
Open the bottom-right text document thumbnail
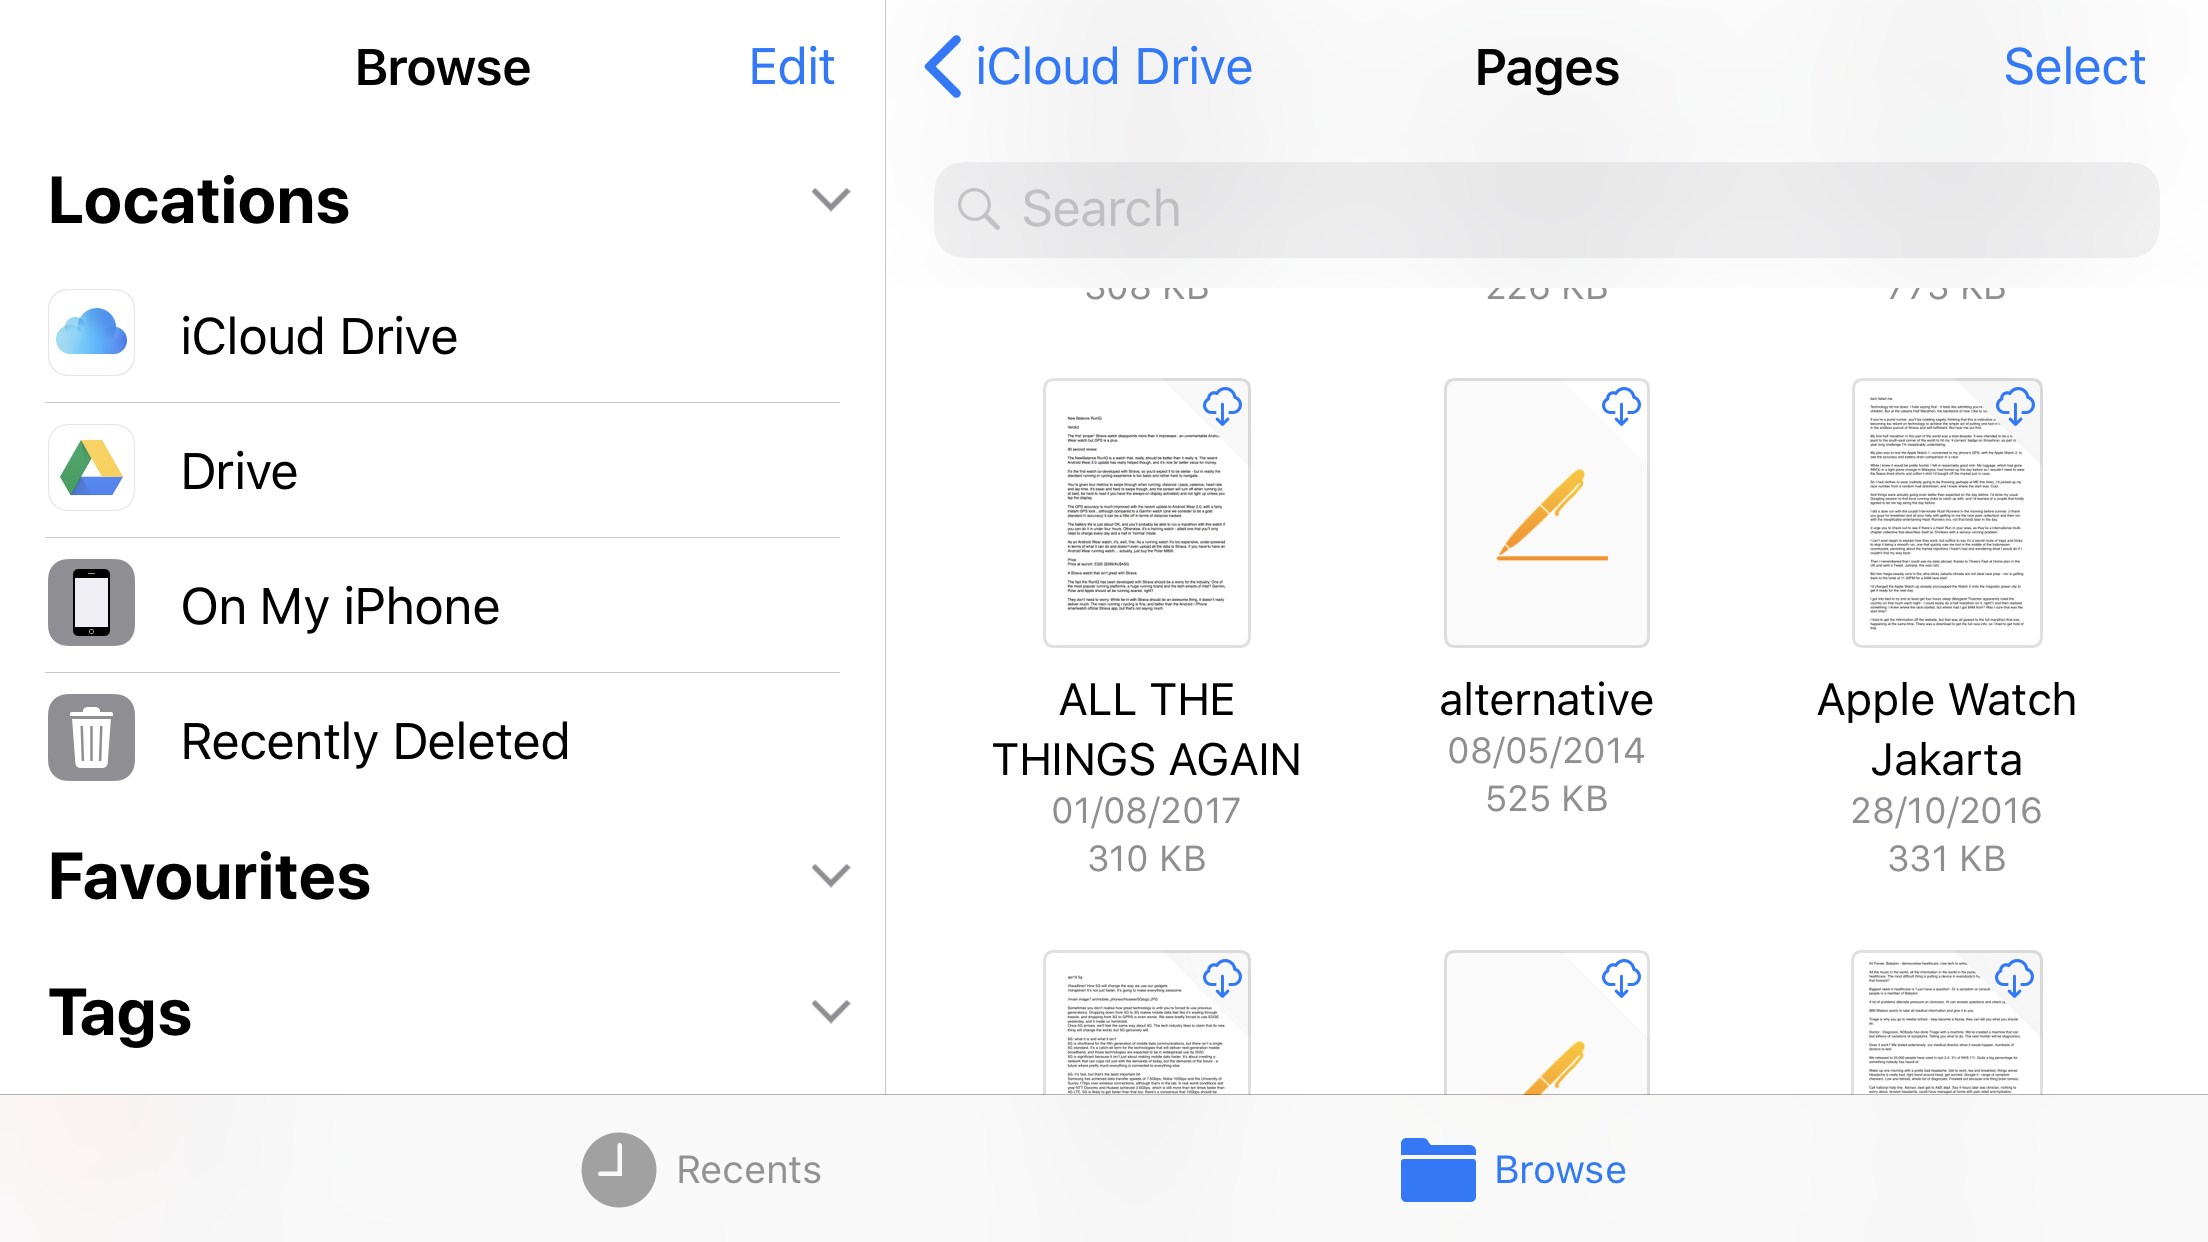(1946, 1021)
